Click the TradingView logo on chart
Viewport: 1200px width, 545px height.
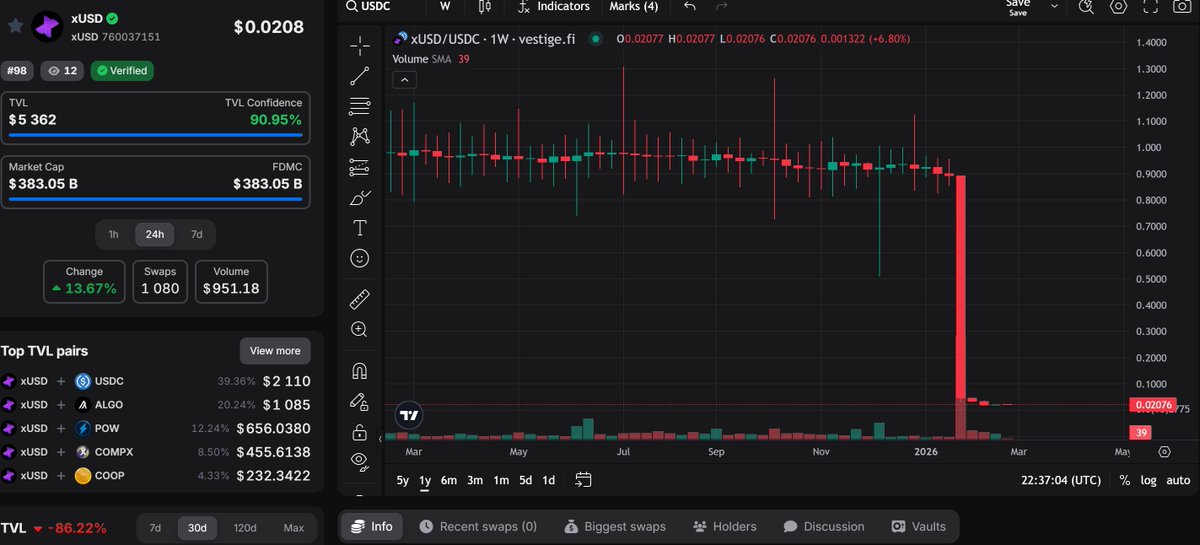click(408, 415)
